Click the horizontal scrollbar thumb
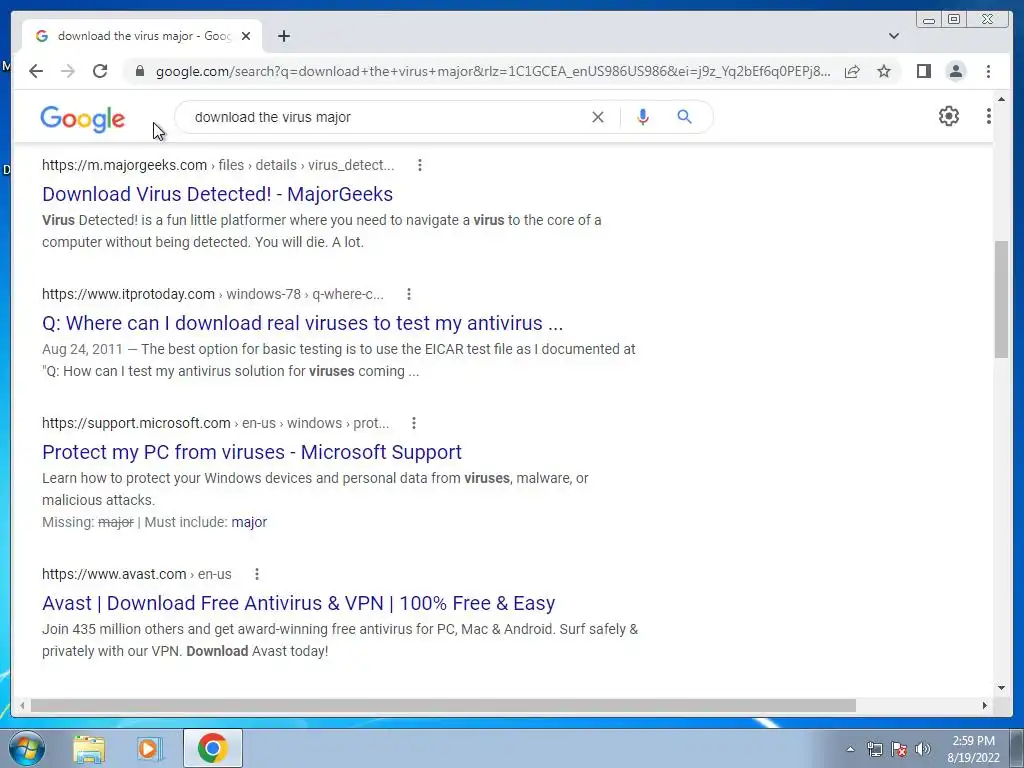 coord(443,705)
